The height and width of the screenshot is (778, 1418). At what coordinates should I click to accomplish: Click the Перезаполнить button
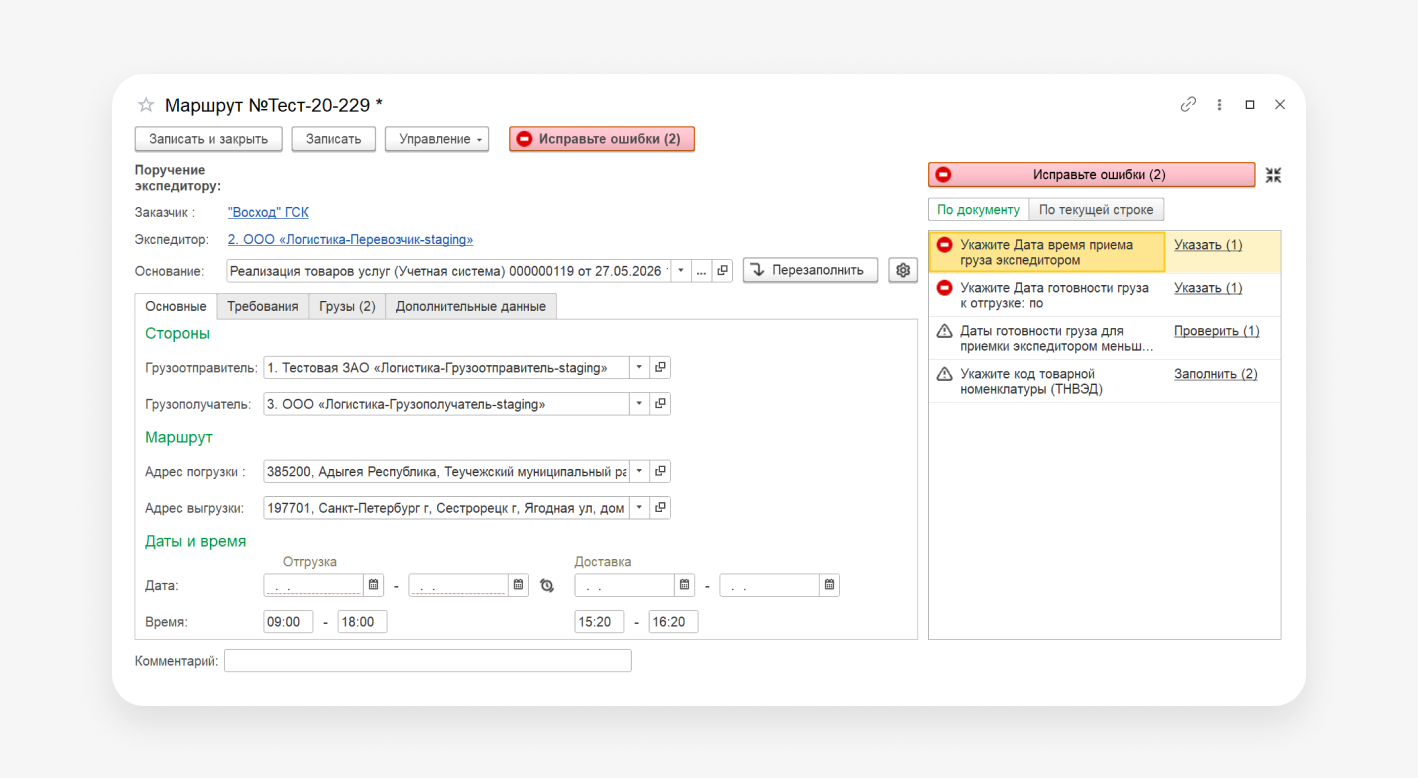810,270
